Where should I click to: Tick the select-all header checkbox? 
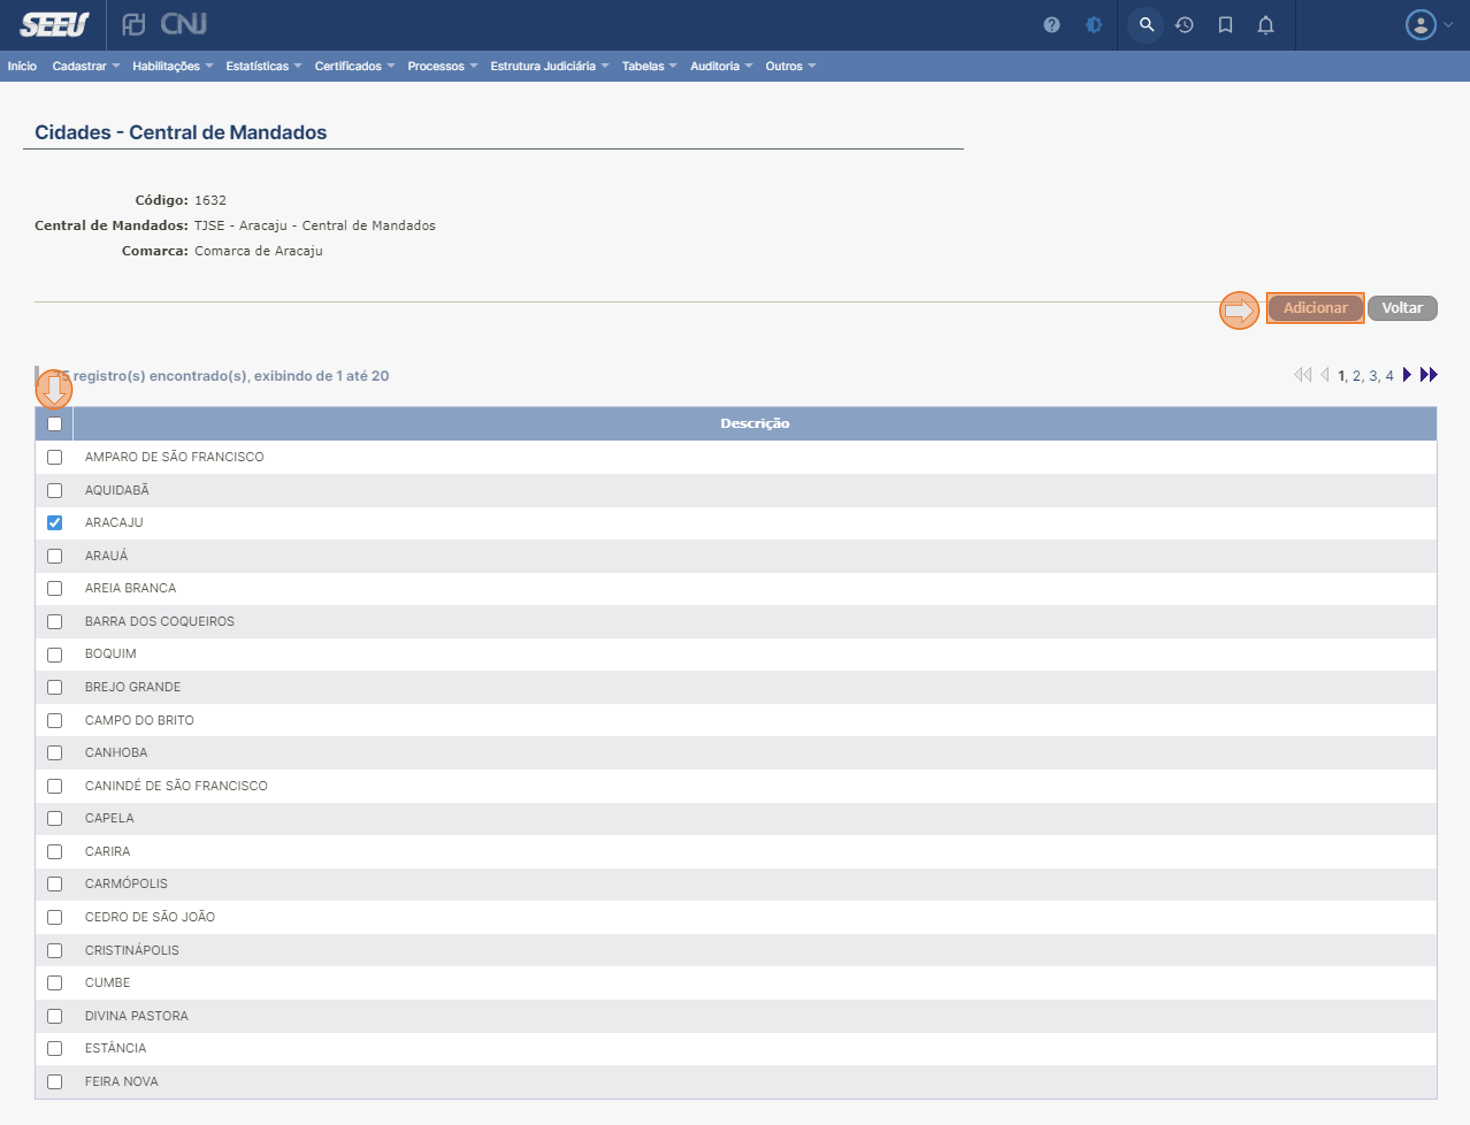[x=55, y=424]
